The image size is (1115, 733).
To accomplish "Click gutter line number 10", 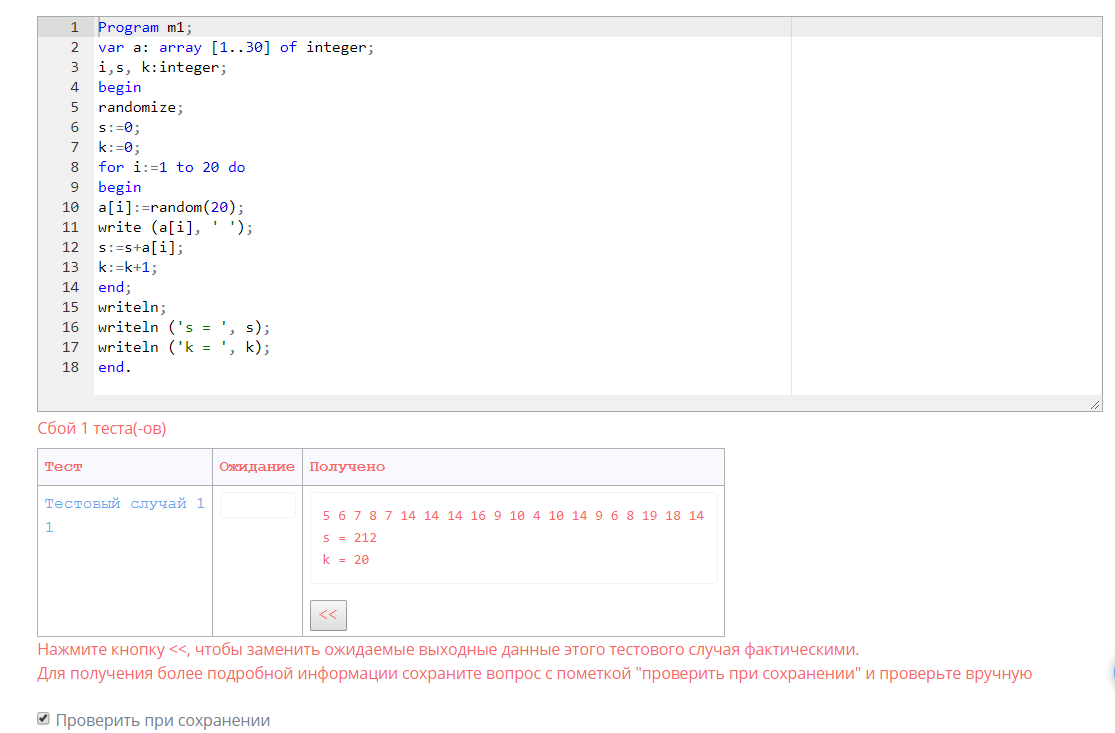I will [x=70, y=207].
